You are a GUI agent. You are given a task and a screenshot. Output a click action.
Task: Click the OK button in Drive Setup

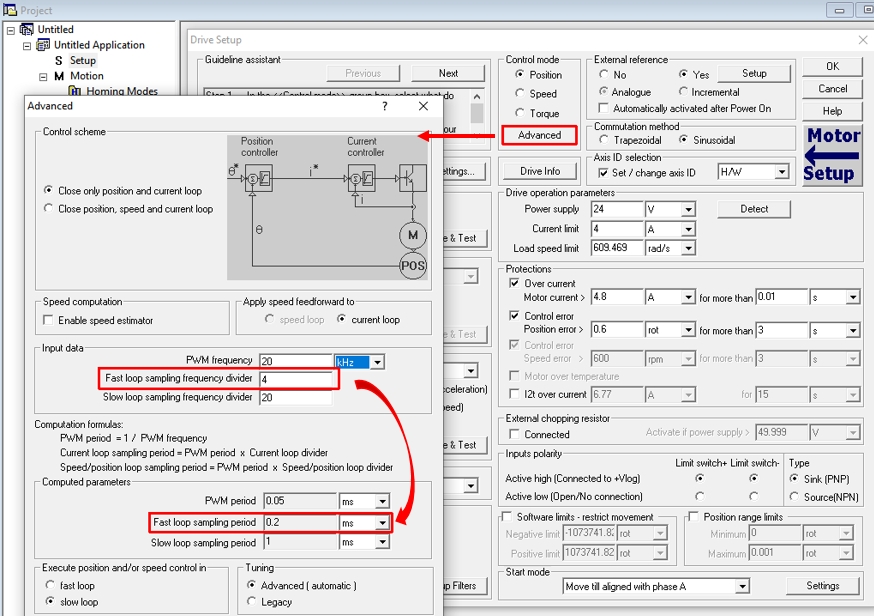point(832,66)
